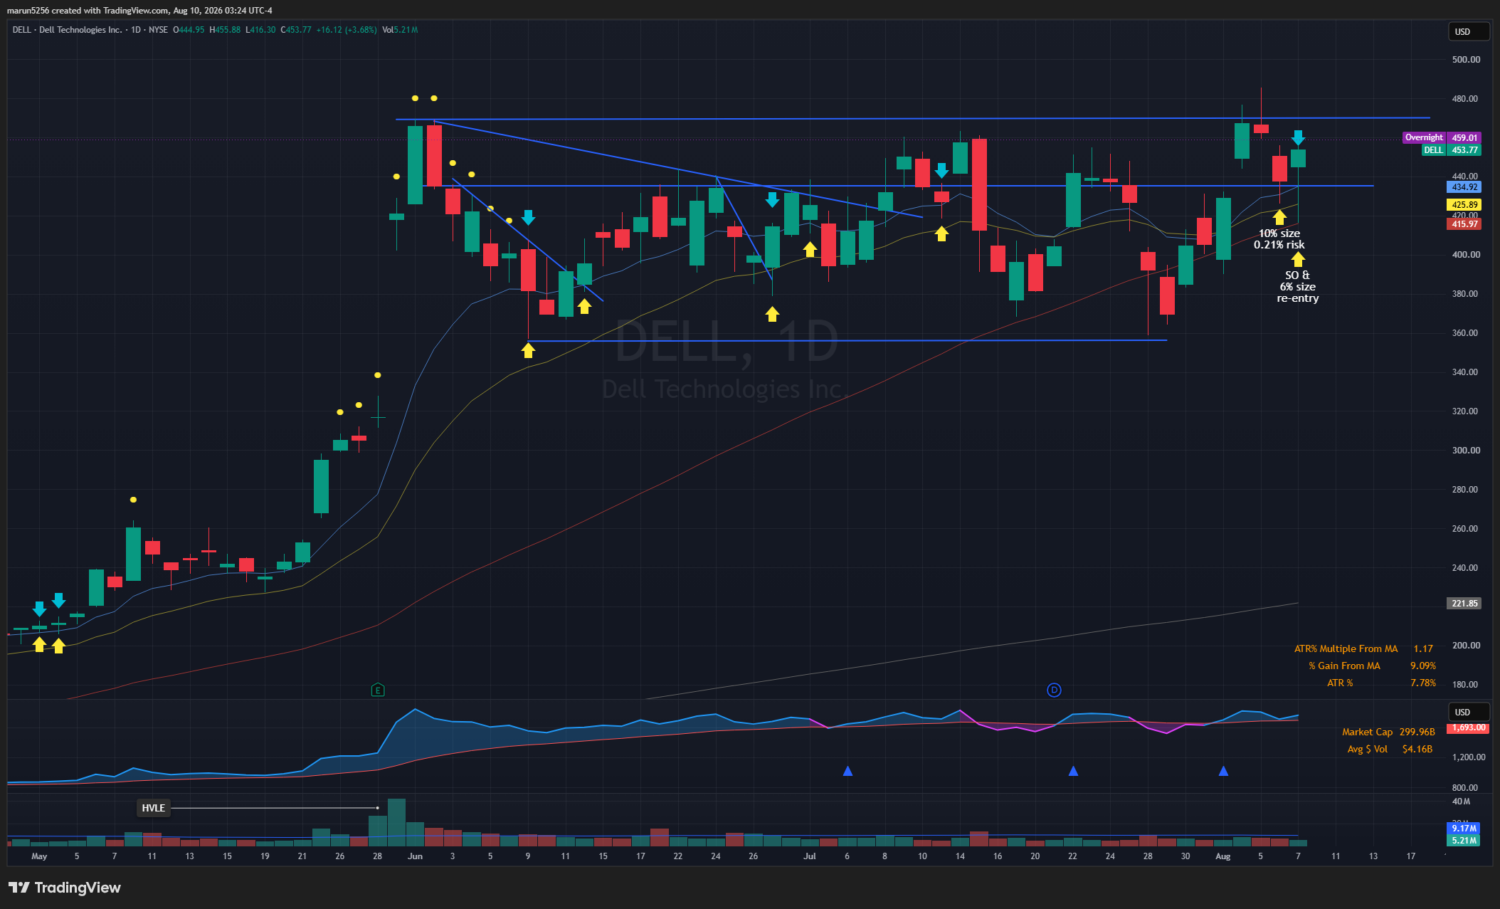Click the 'Market Cap' label
The height and width of the screenshot is (909, 1500).
(x=1367, y=732)
